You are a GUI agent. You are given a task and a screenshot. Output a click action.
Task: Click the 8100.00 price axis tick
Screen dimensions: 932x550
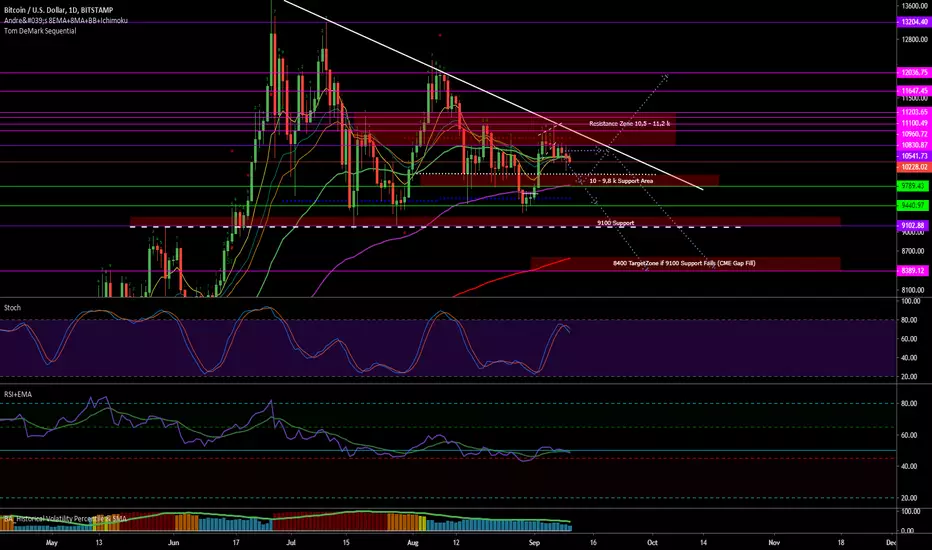pyautogui.click(x=912, y=290)
